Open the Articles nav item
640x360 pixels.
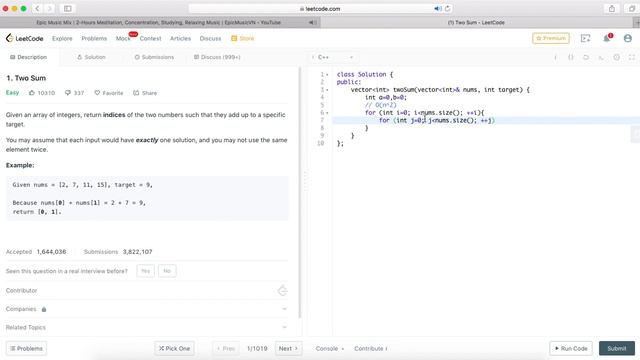click(180, 38)
